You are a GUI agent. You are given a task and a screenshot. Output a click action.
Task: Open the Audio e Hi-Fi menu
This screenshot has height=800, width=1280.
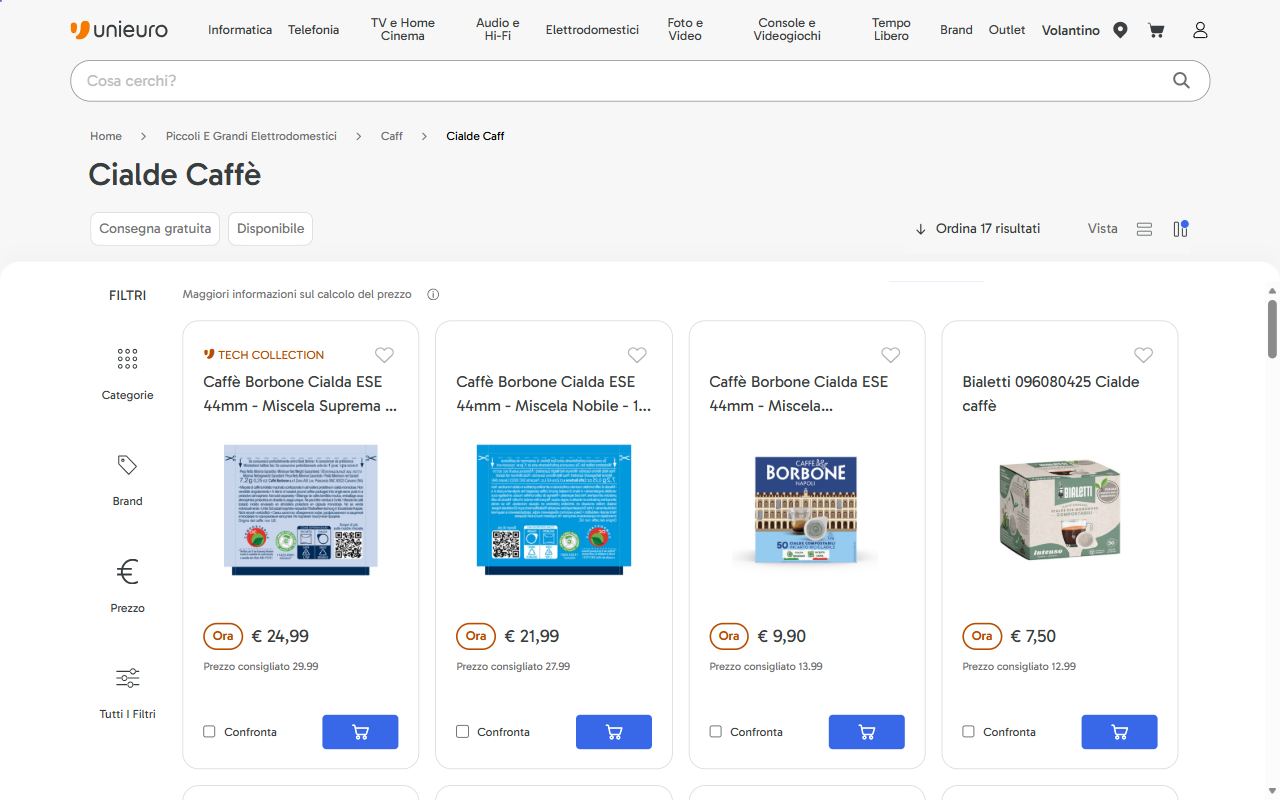[498, 30]
